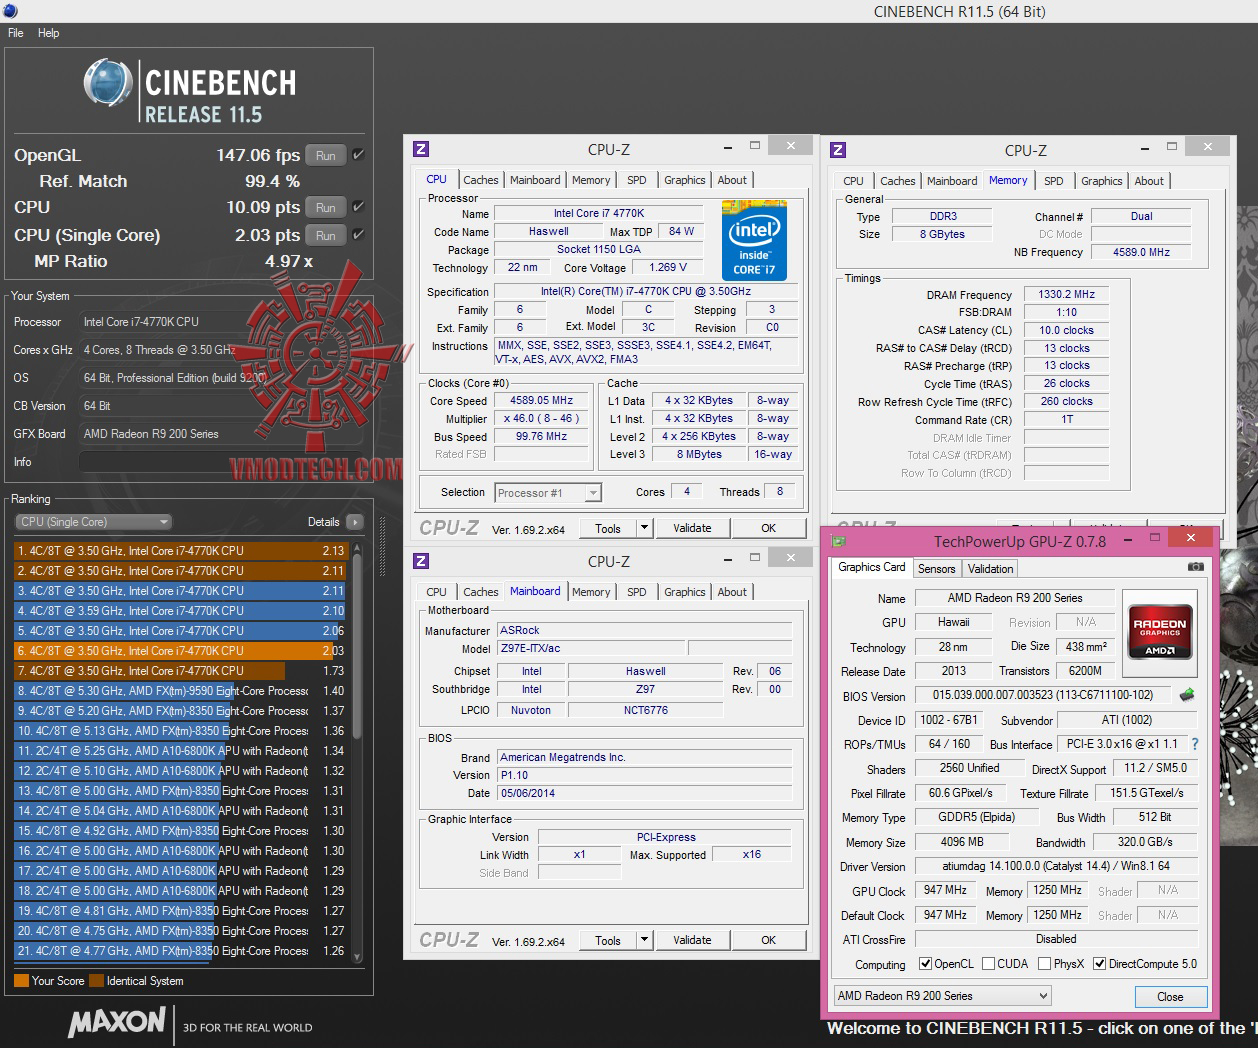Click the Z icon of the CPU-Z Memory window

coord(838,150)
